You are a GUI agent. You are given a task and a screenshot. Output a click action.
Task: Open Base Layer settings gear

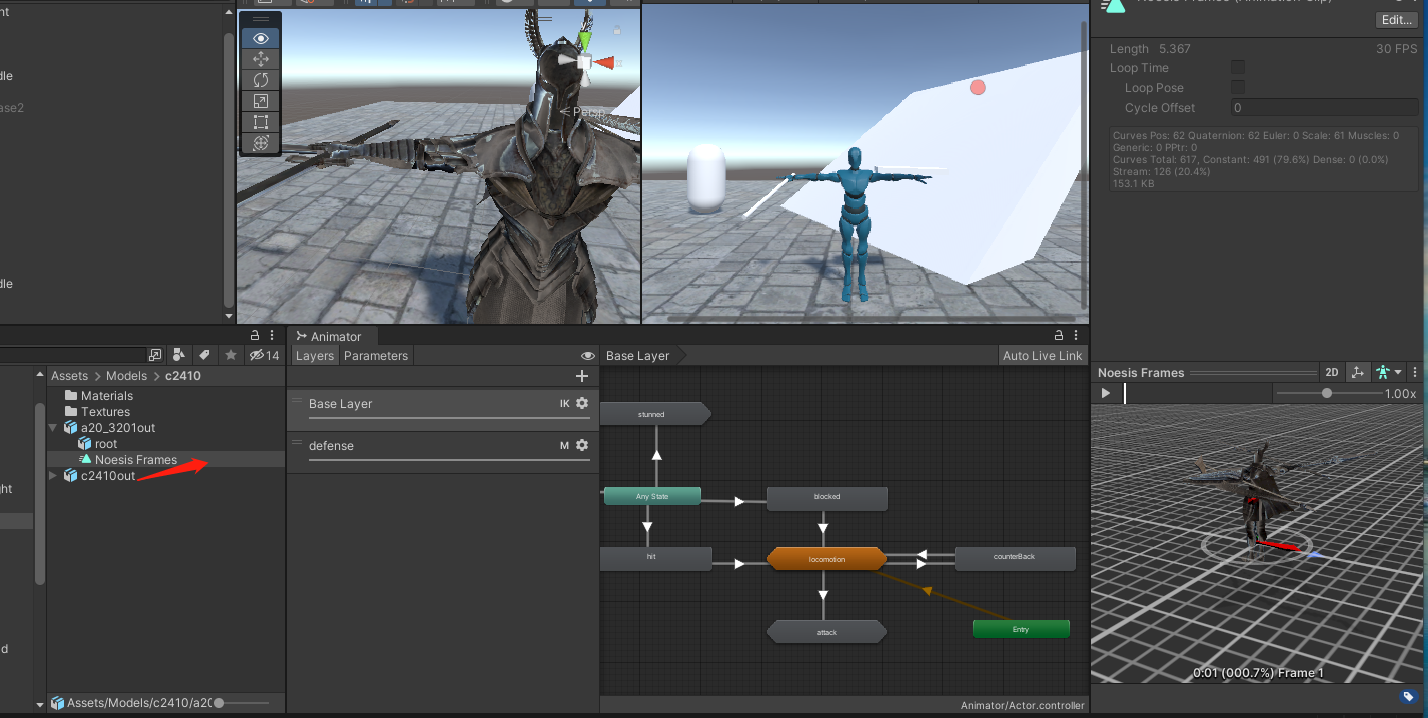(582, 404)
